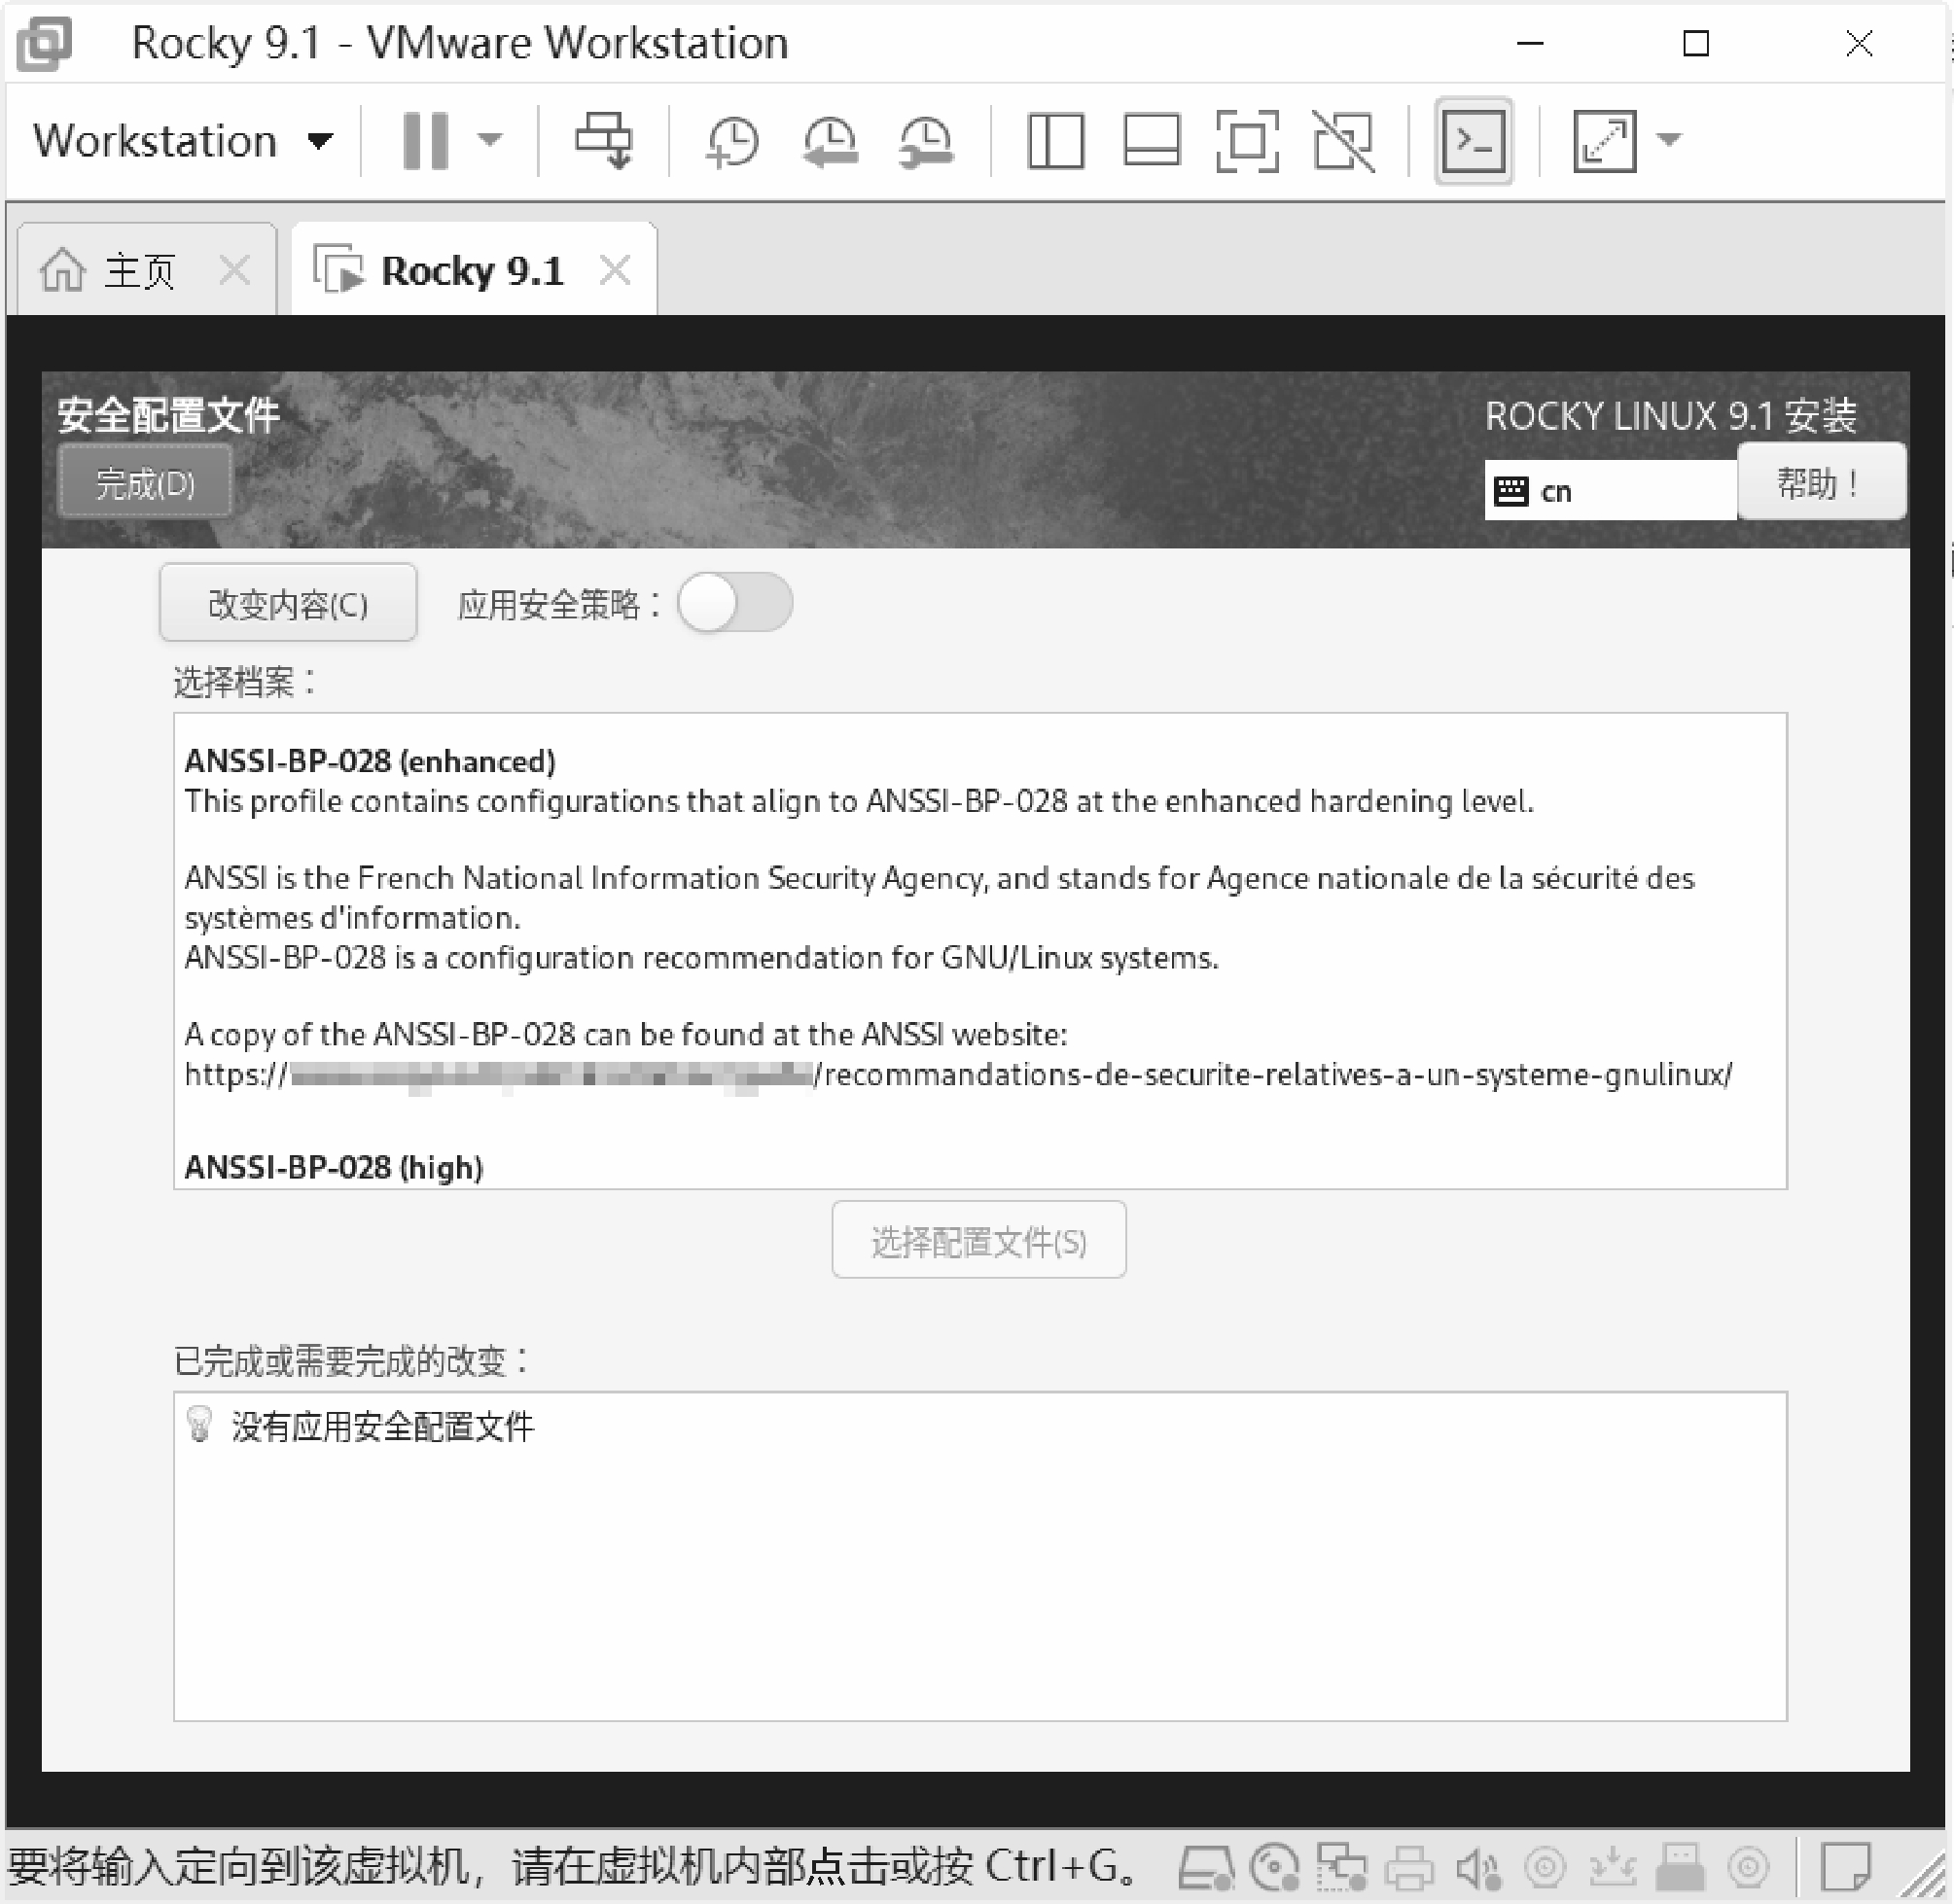Show or hide the library sidebar
The width and height of the screenshot is (1954, 1904).
point(1055,141)
